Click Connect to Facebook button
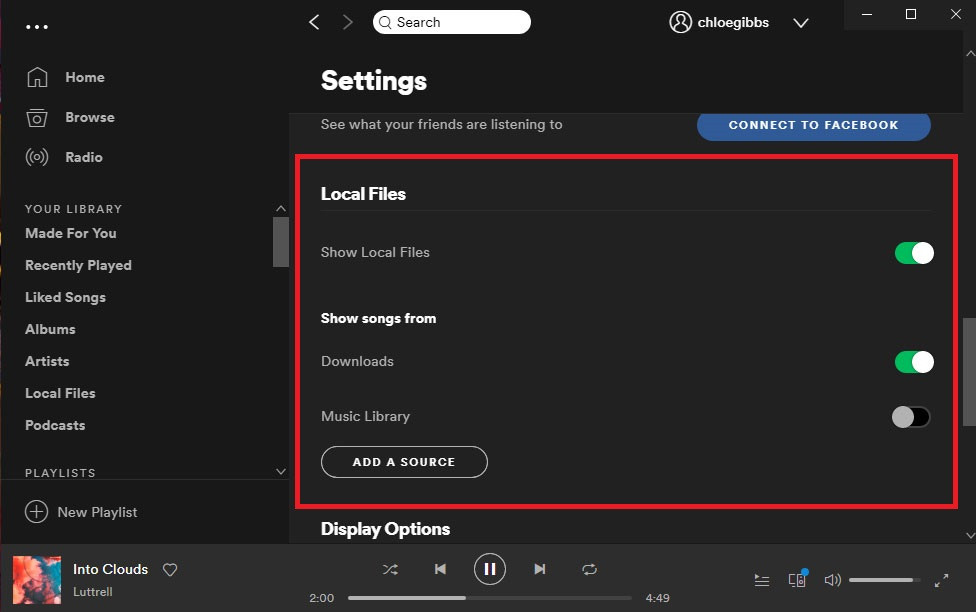Image resolution: width=976 pixels, height=612 pixels. (813, 125)
